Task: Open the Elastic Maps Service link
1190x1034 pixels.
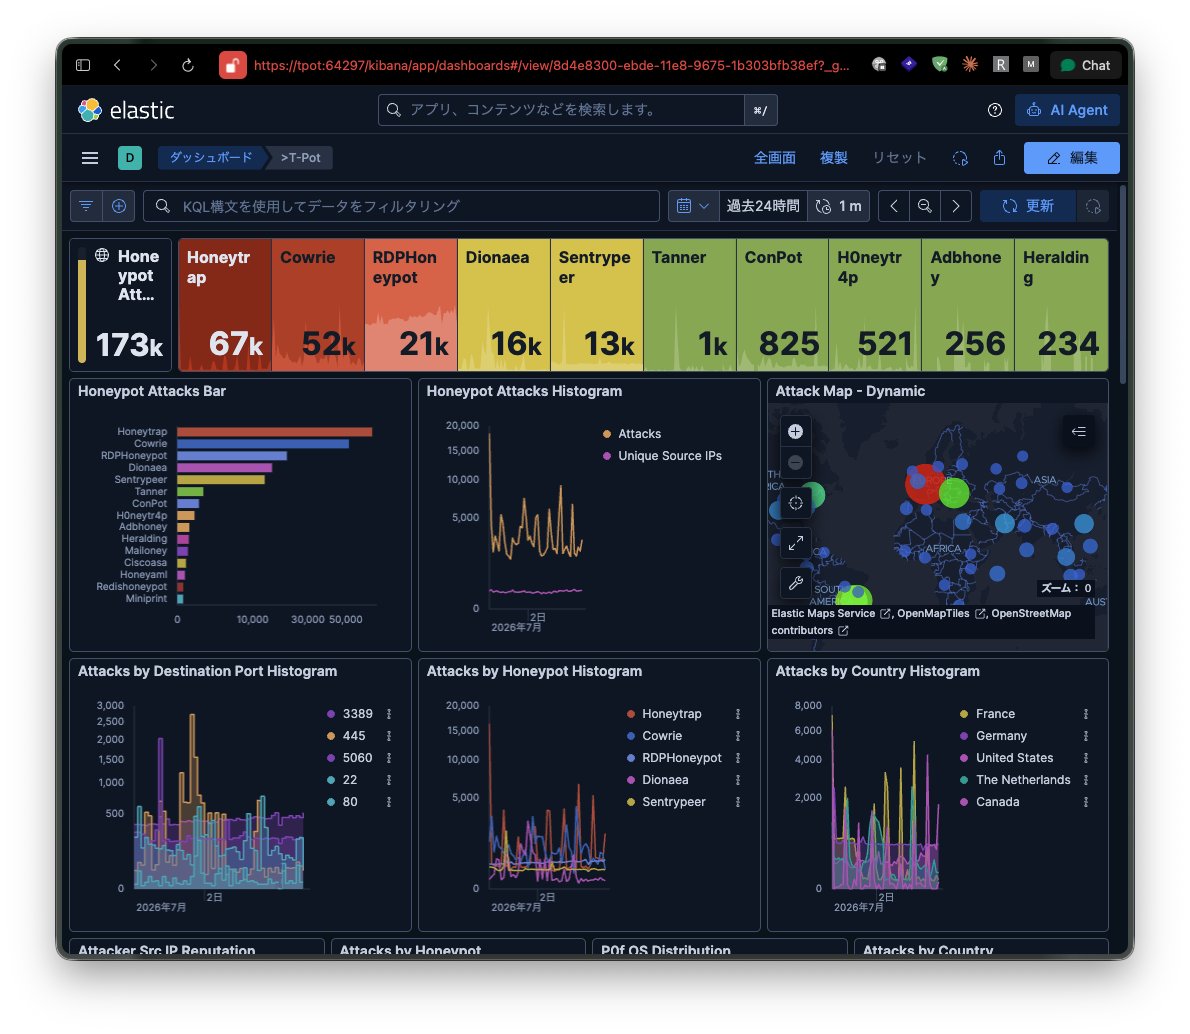Action: point(830,613)
